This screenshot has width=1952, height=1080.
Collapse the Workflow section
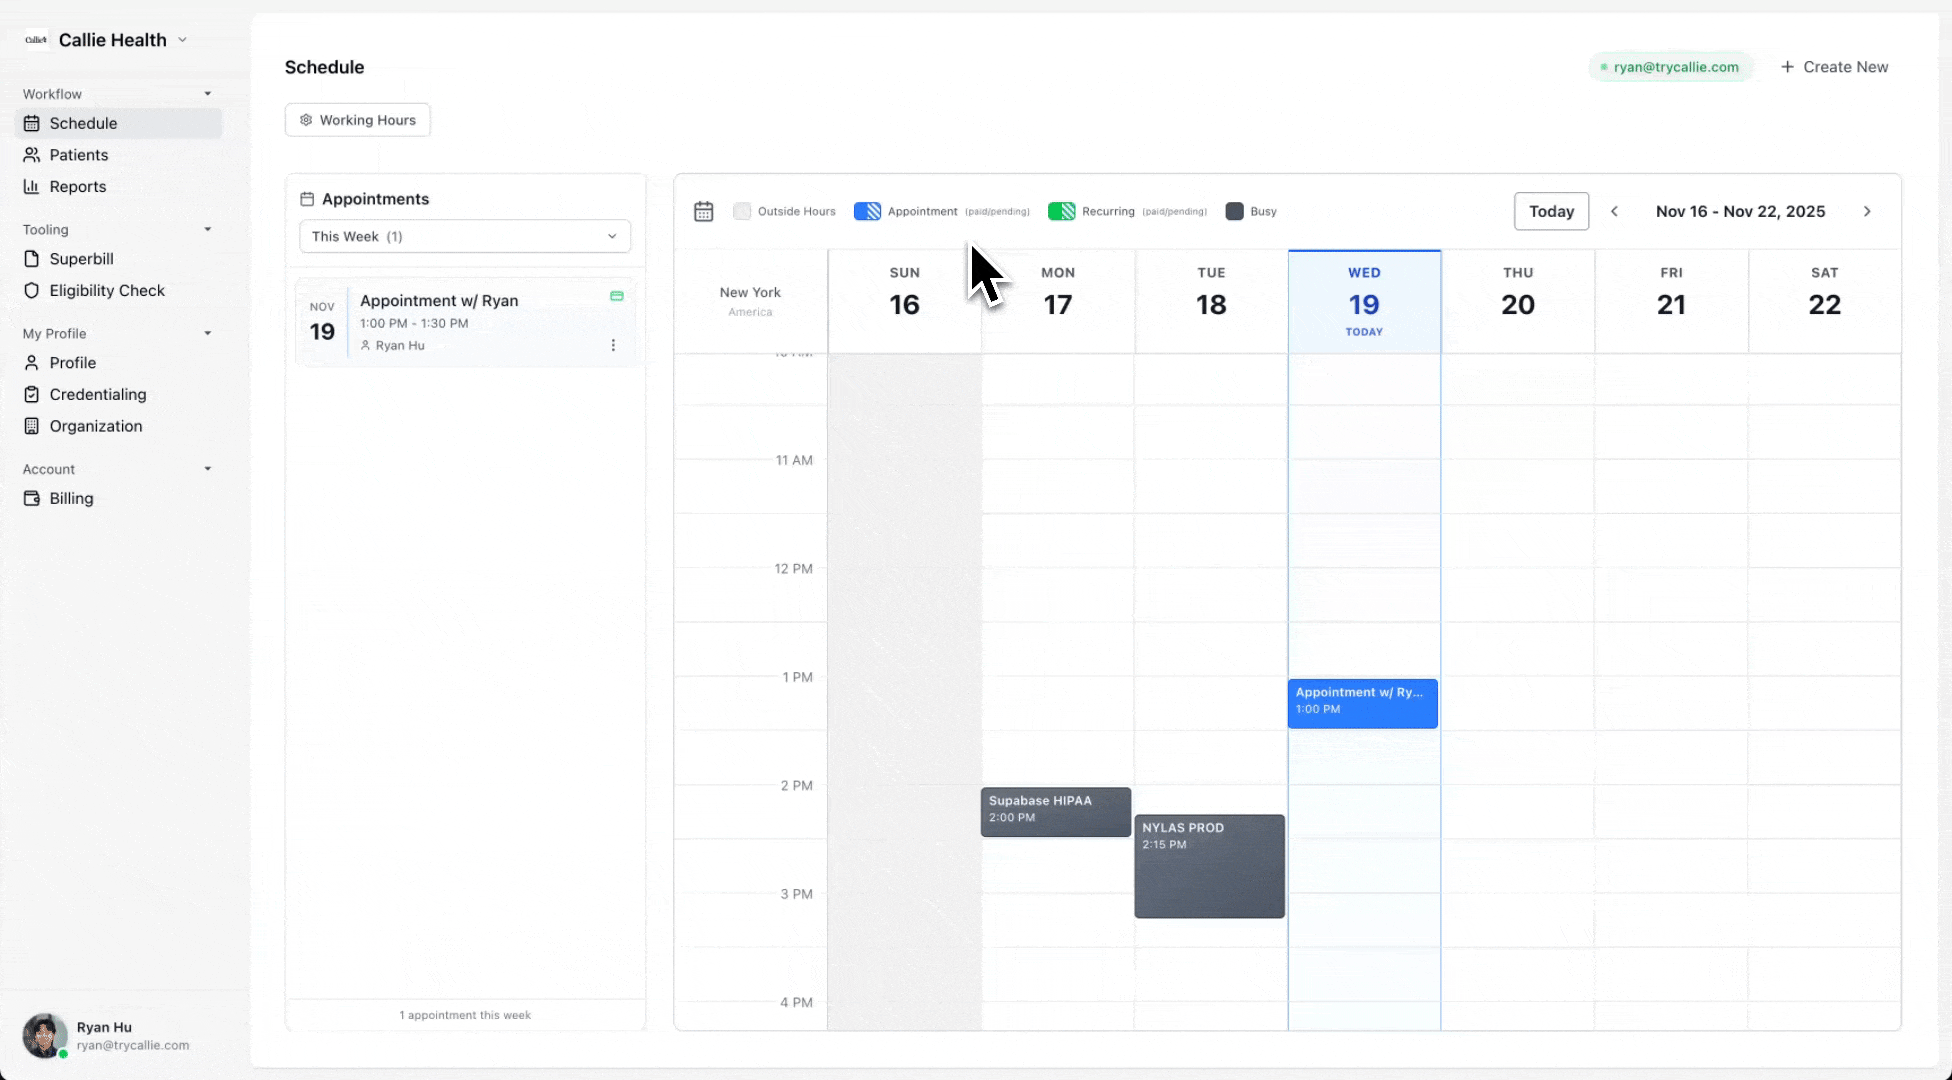pyautogui.click(x=207, y=93)
